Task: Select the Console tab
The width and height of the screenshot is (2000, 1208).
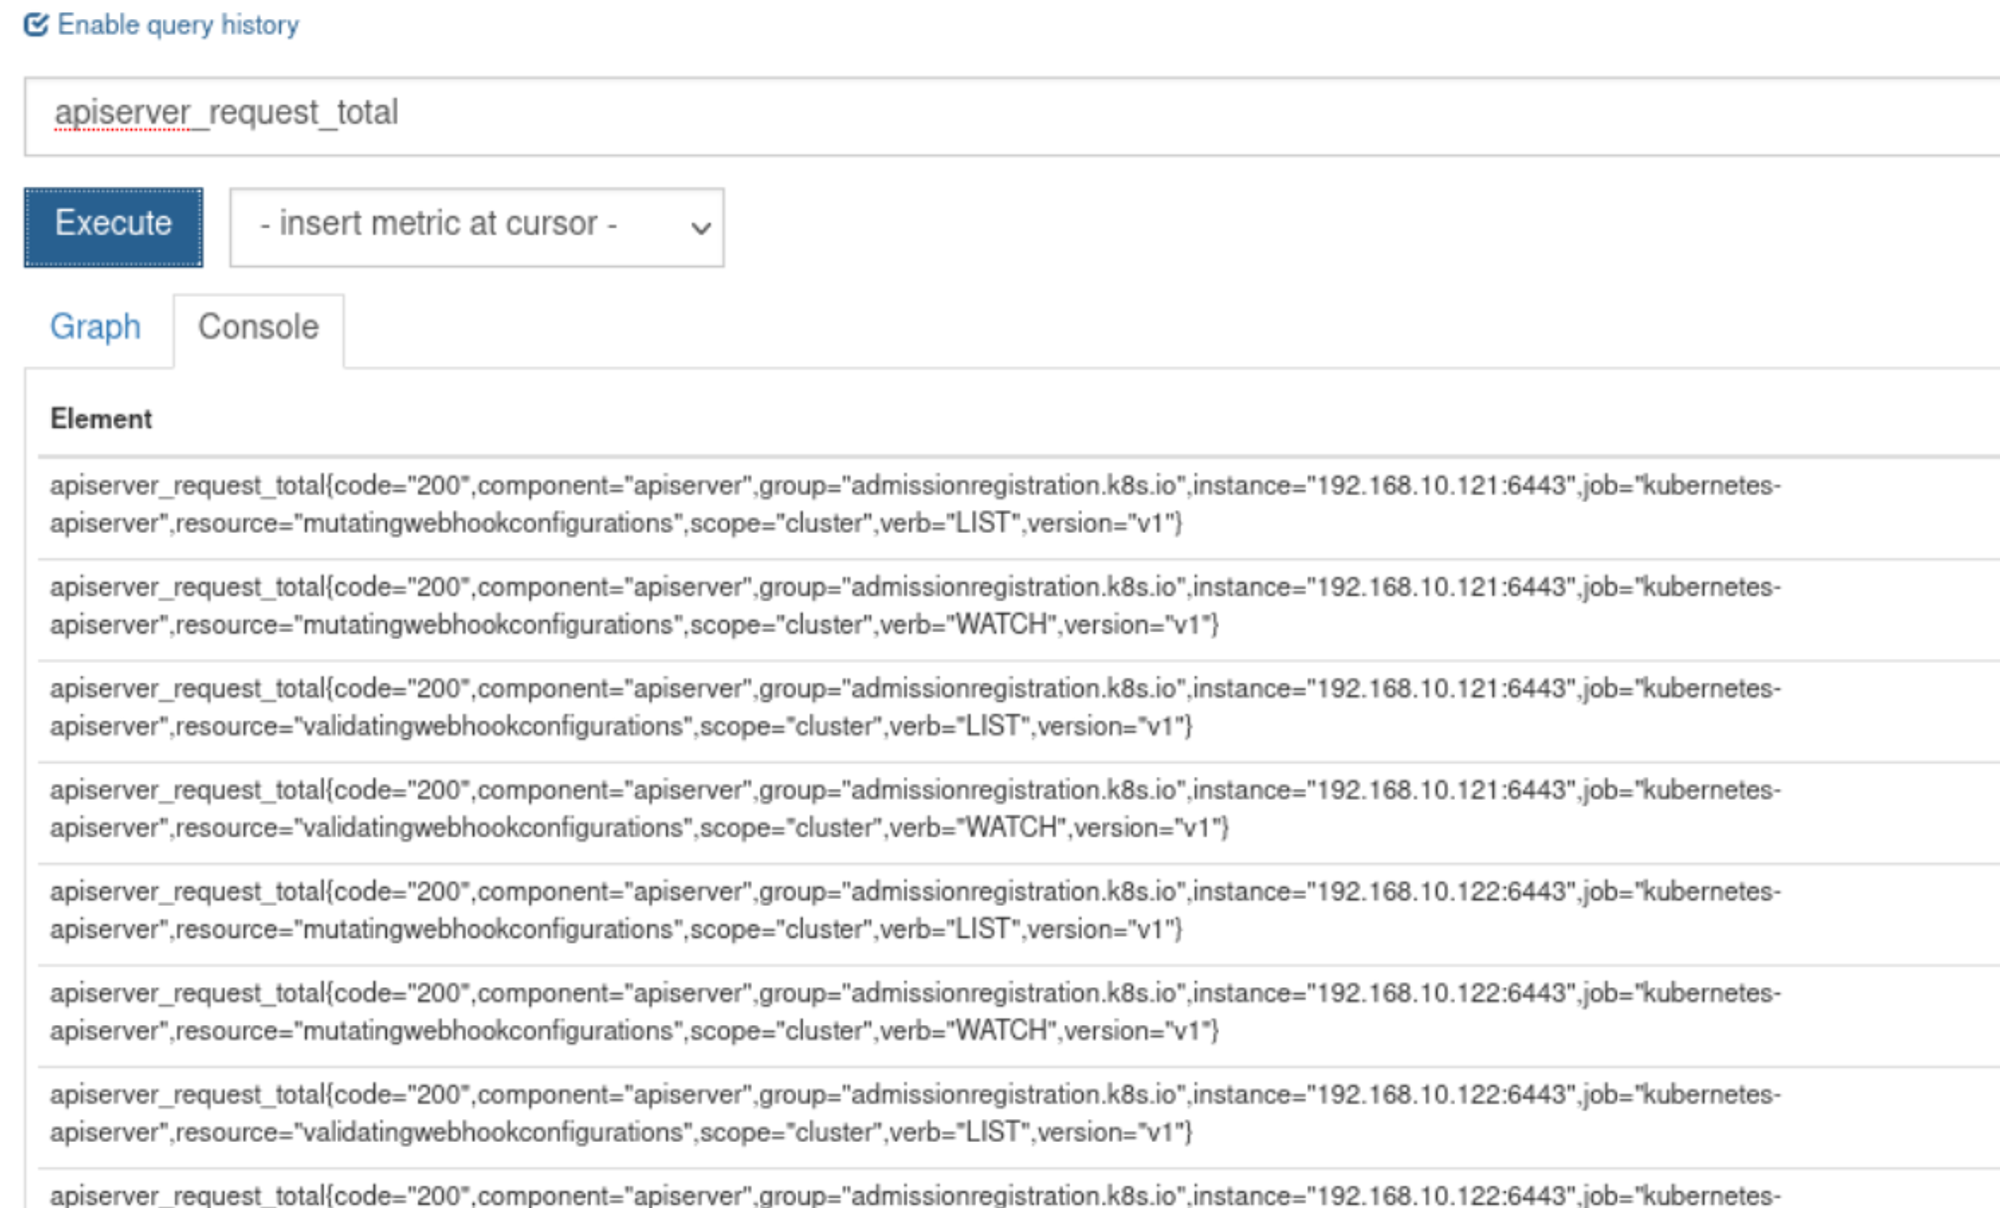Action: click(x=258, y=327)
